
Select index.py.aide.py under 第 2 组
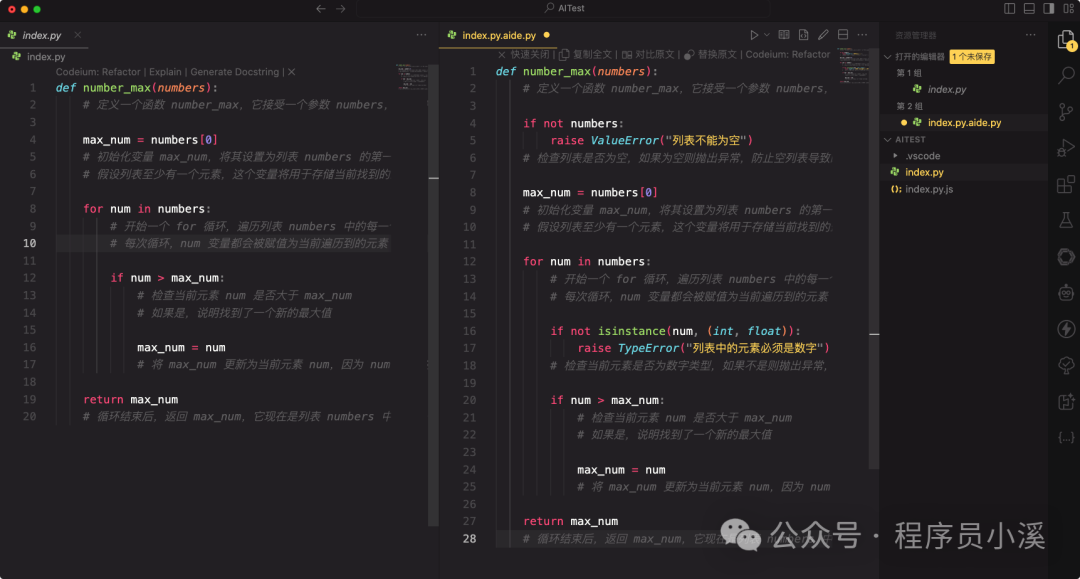coord(964,123)
